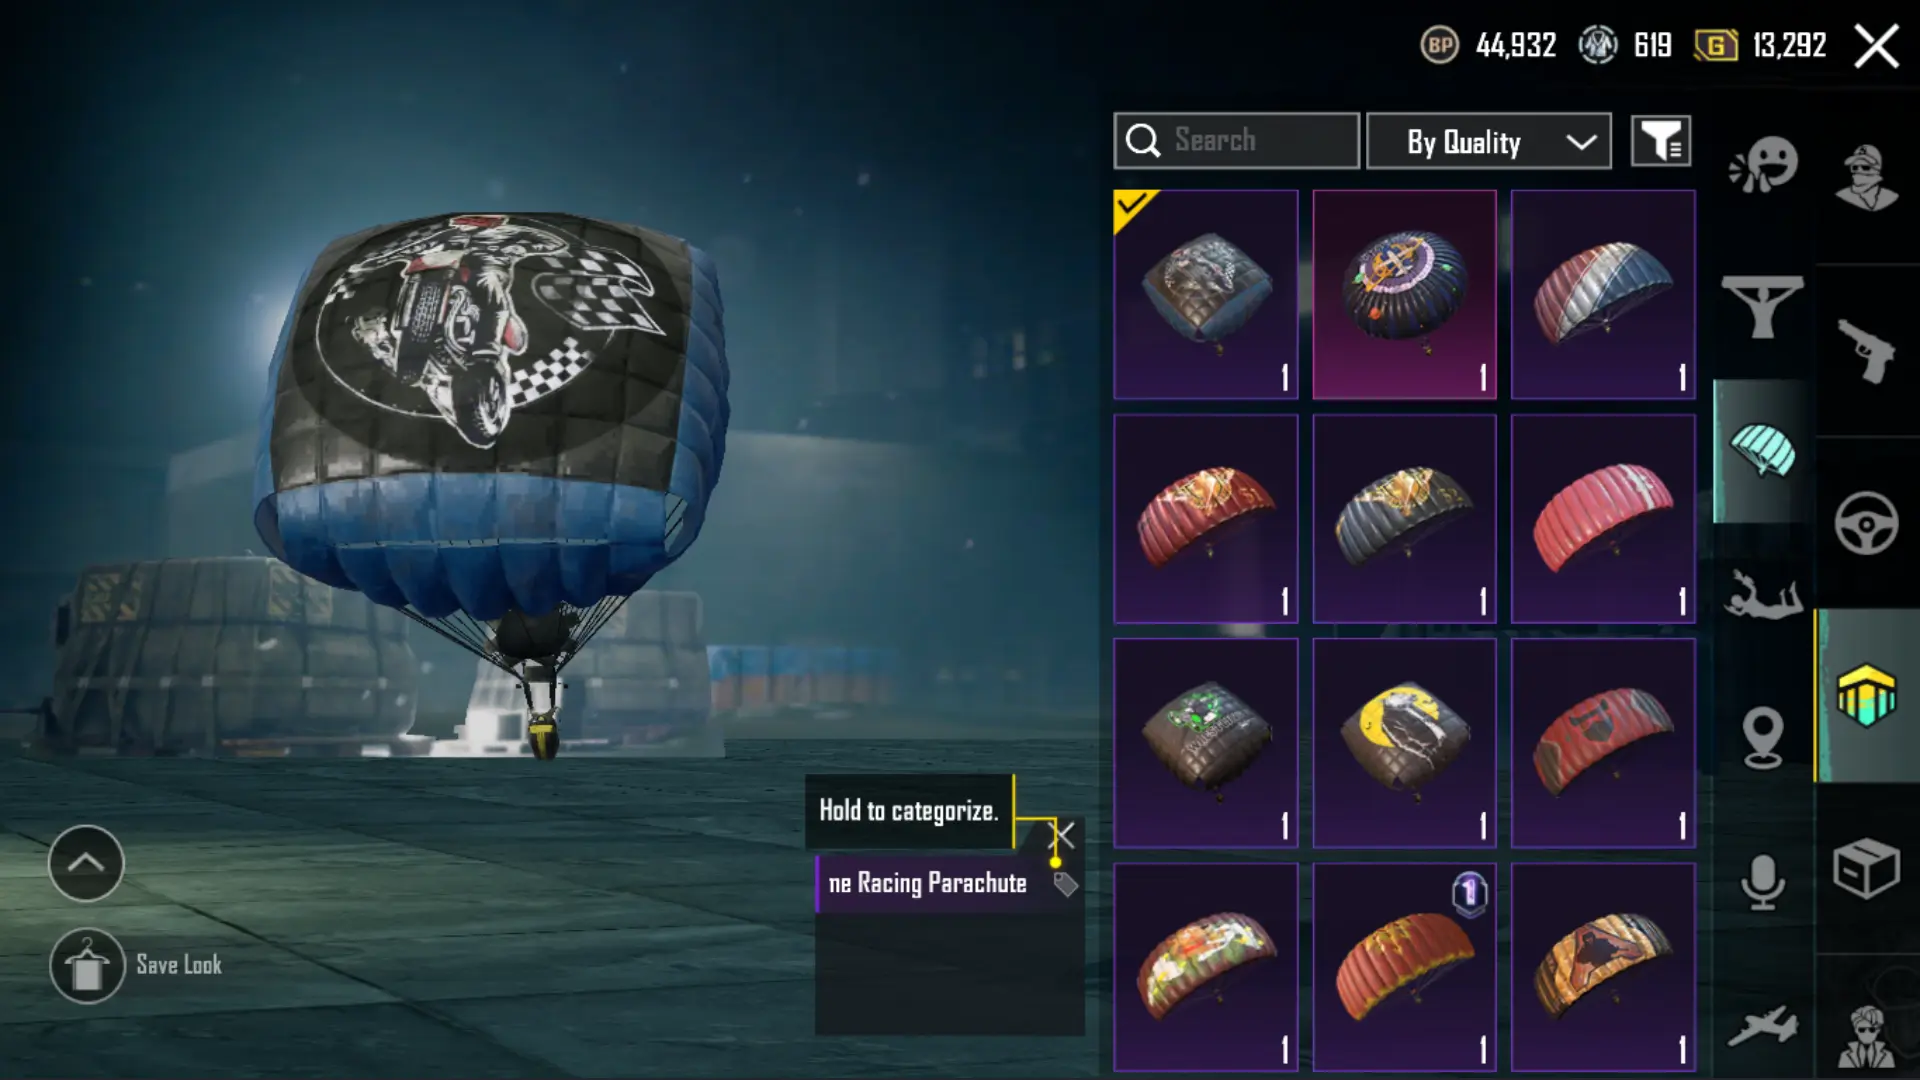Tap the tag icon beside Racing Parachute
1920x1080 pixels.
1066,884
